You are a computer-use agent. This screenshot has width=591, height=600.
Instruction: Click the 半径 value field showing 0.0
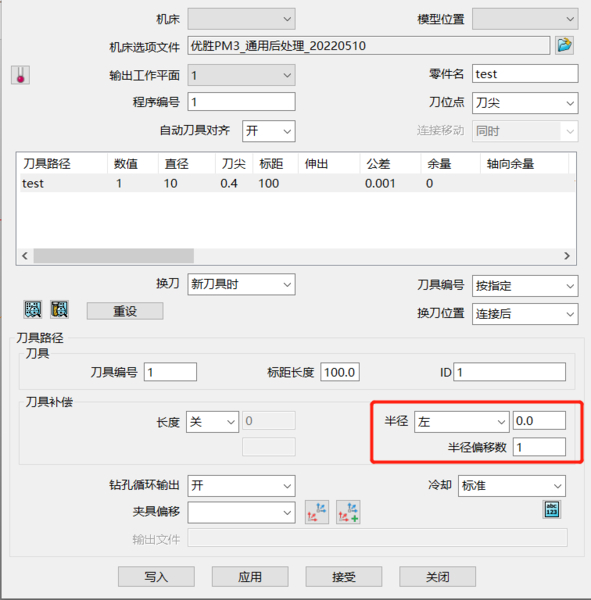[x=539, y=421]
